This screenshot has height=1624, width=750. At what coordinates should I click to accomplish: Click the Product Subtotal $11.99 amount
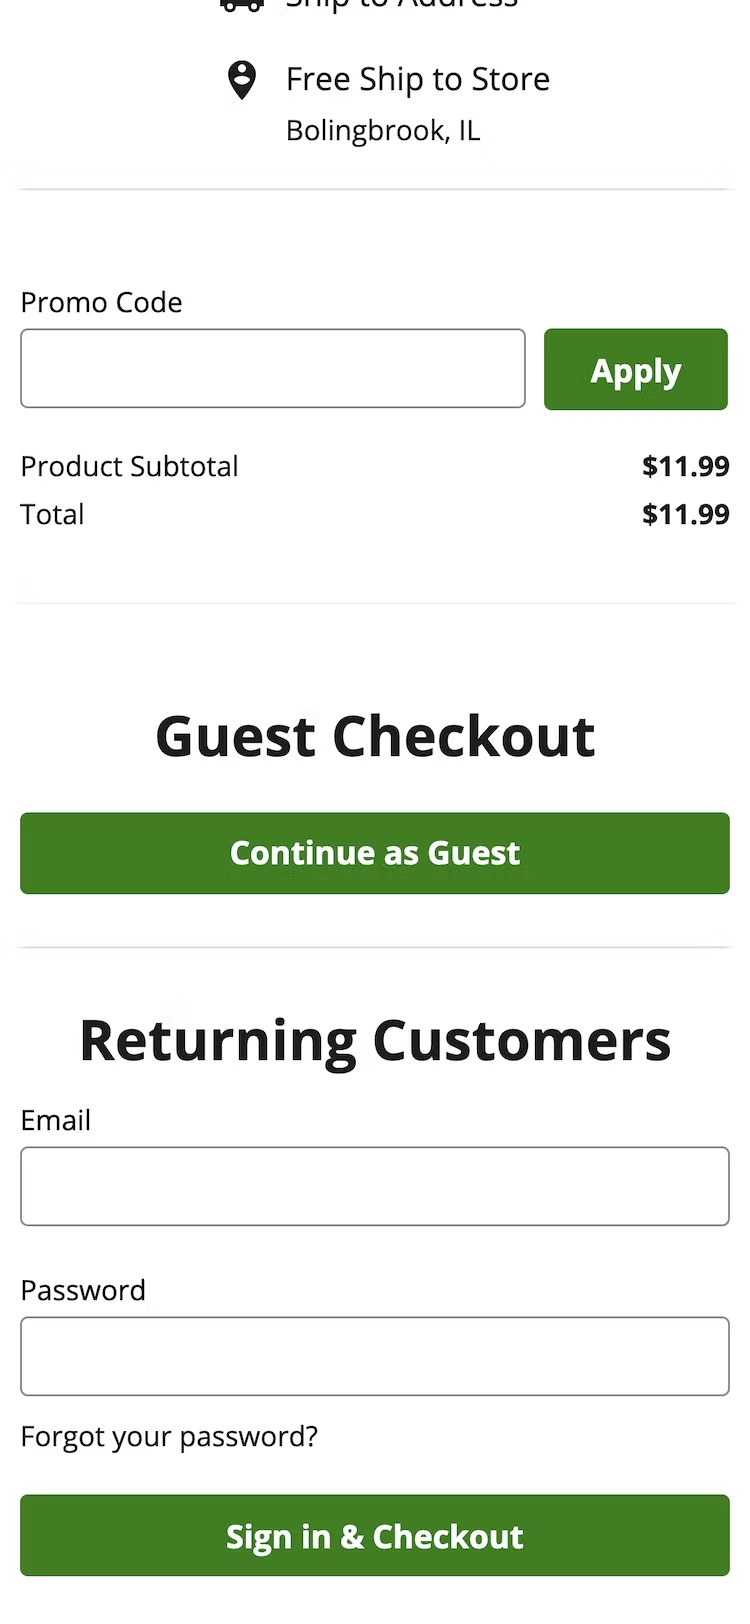tap(685, 466)
